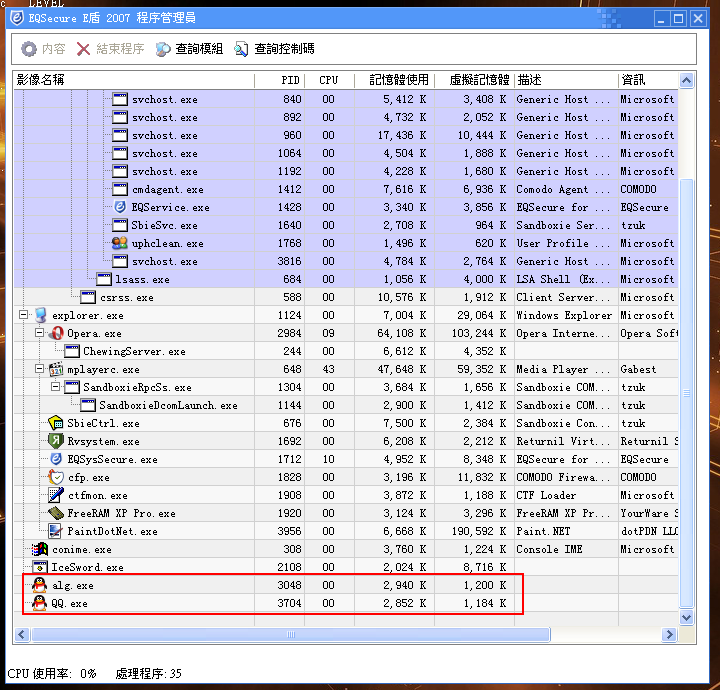
Task: Sort by the 影像名稱 column header
Action: coord(134,80)
